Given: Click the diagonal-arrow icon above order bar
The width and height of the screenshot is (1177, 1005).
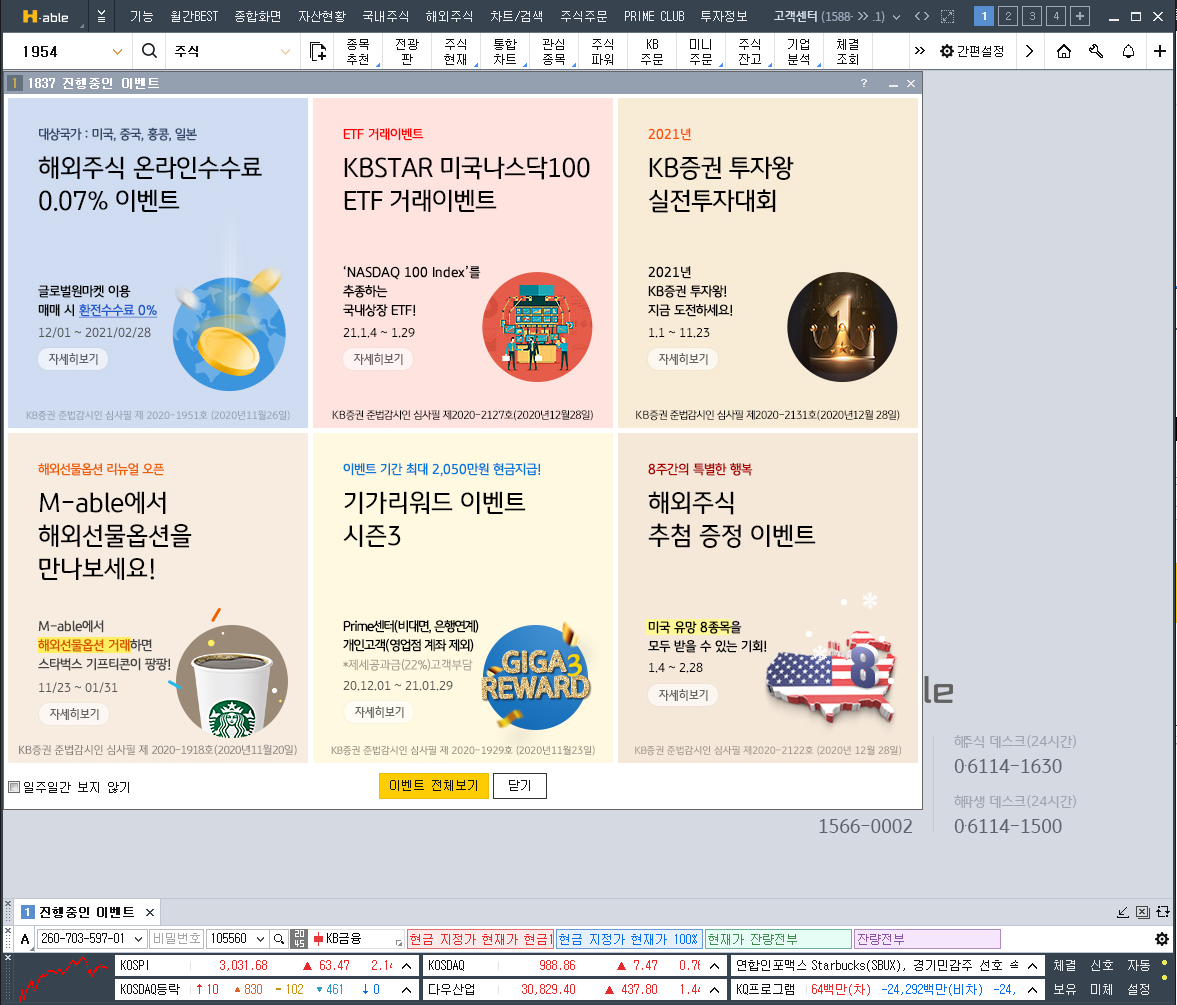Looking at the screenshot, I should pyautogui.click(x=1123, y=912).
